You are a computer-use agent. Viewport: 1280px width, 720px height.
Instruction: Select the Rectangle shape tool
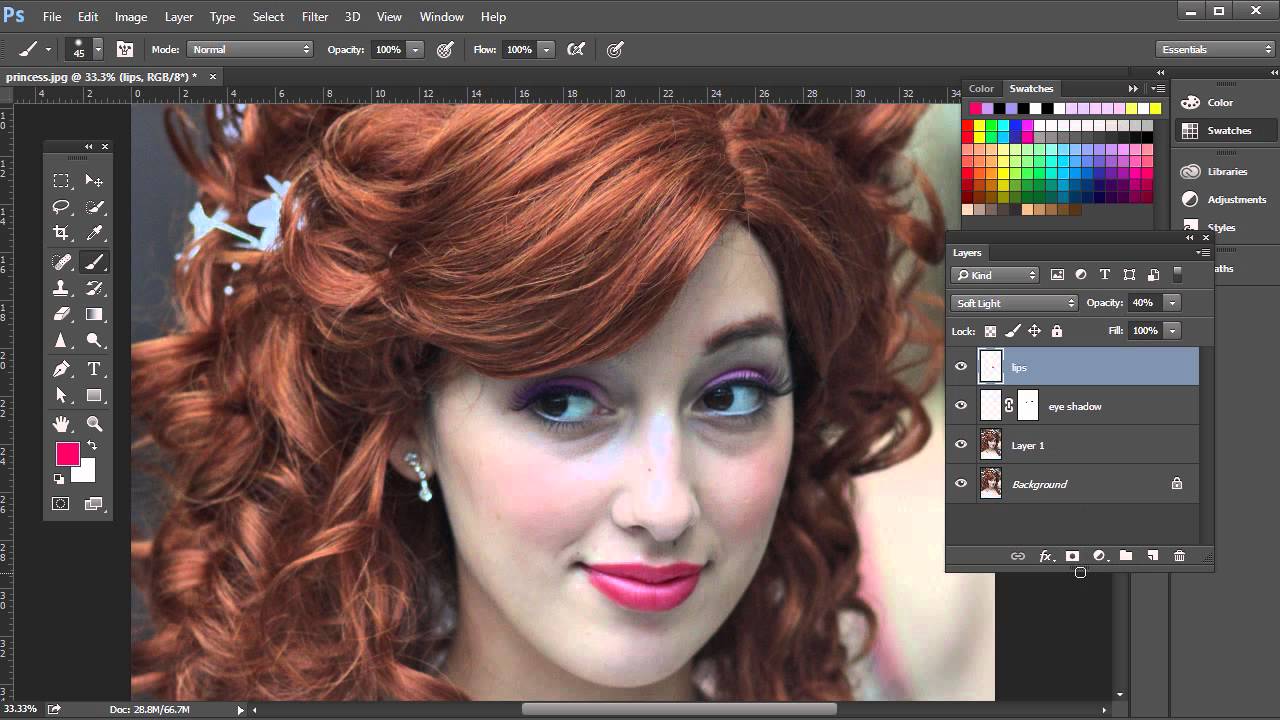[94, 395]
